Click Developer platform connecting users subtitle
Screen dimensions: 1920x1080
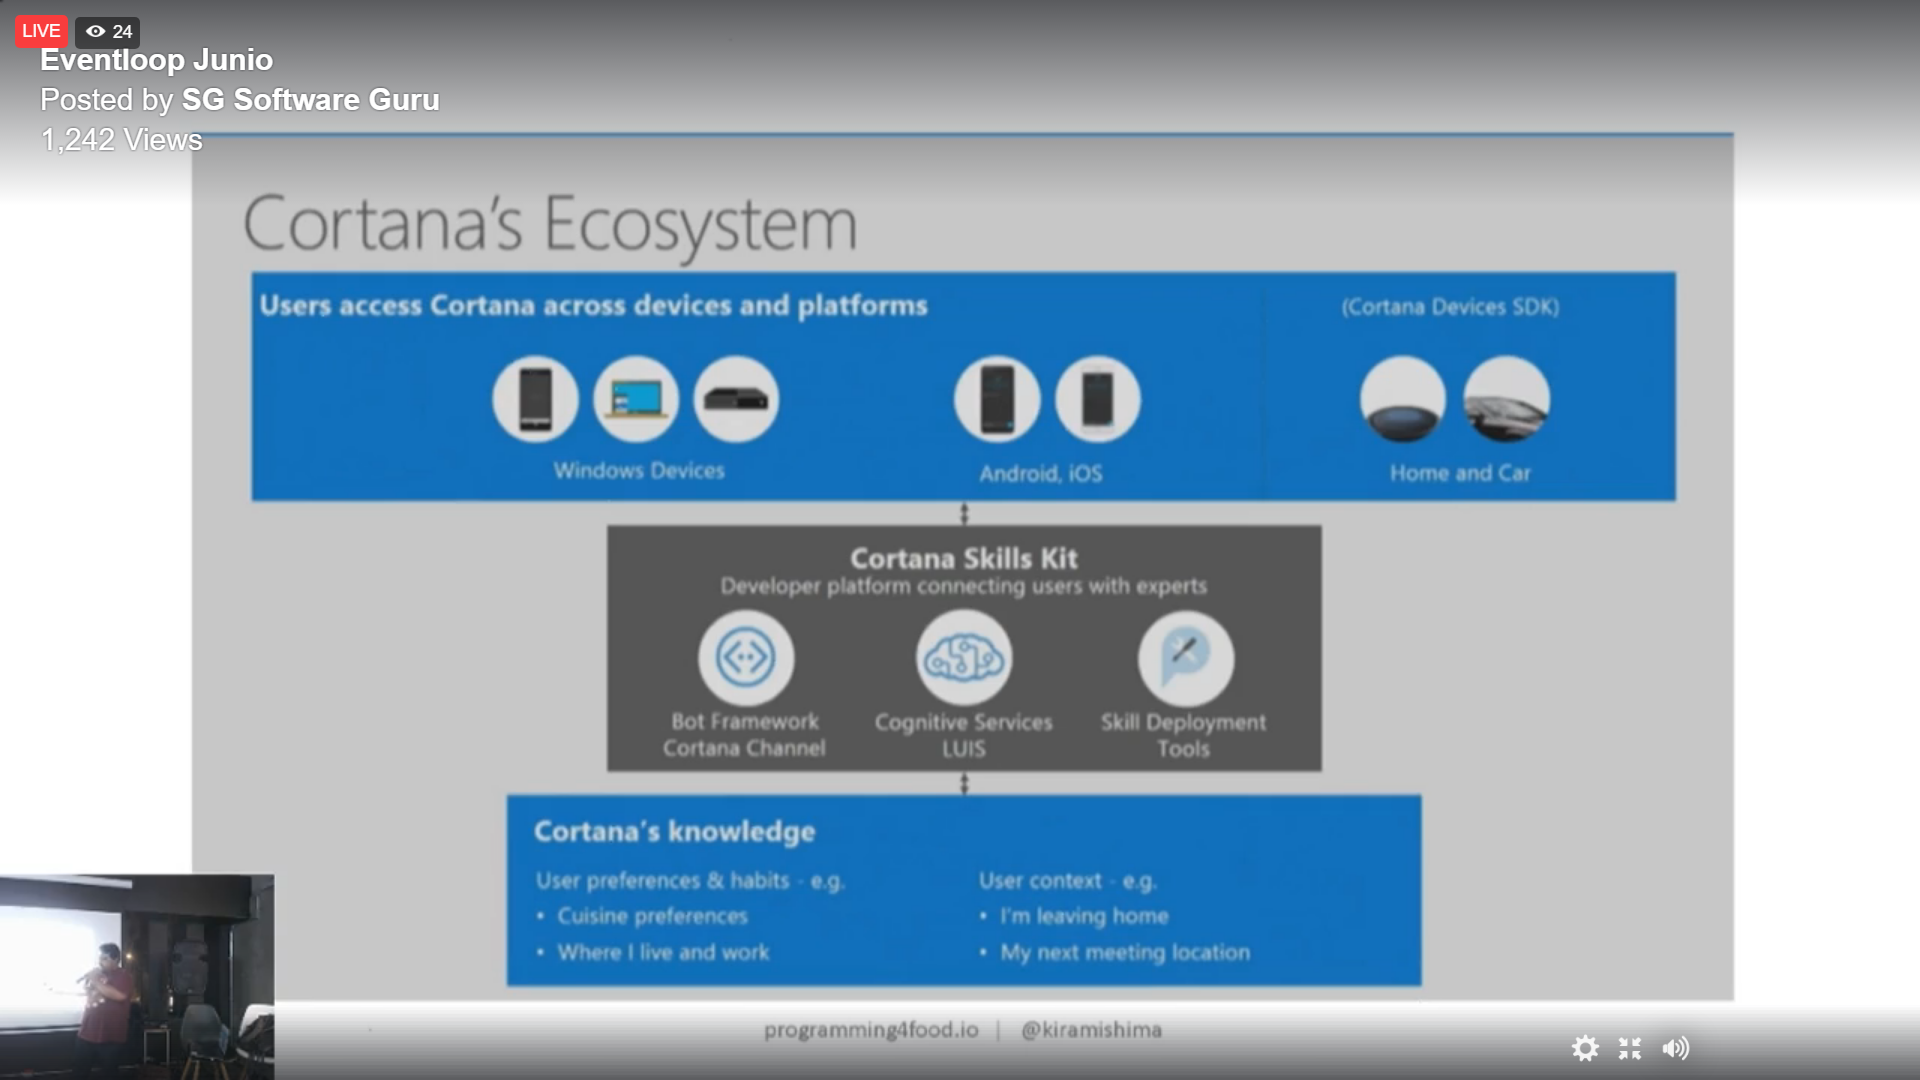tap(964, 586)
